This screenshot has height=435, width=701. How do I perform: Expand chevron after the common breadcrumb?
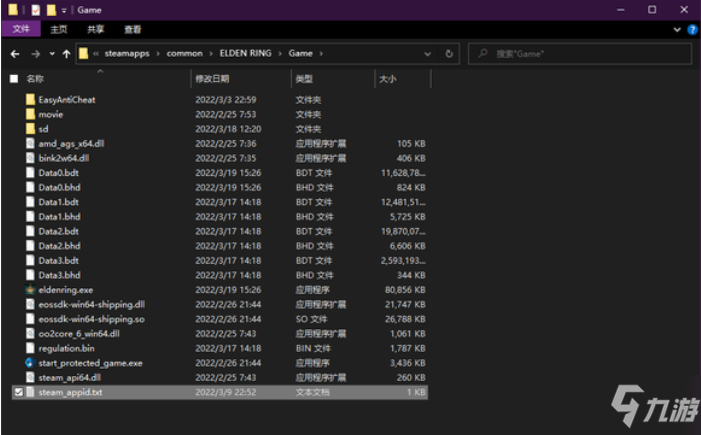click(x=211, y=54)
